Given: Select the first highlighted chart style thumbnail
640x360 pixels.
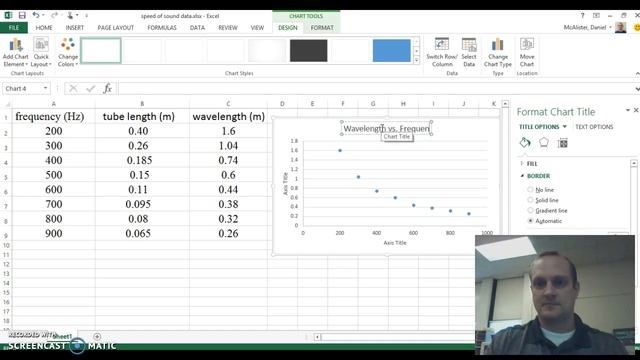Looking at the screenshot, I should pos(101,51).
